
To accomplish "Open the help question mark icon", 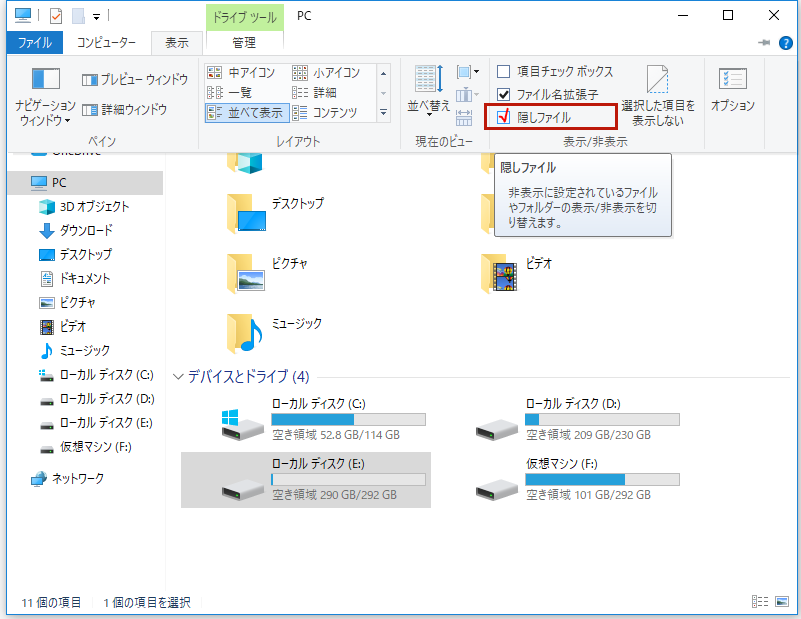I will [786, 43].
